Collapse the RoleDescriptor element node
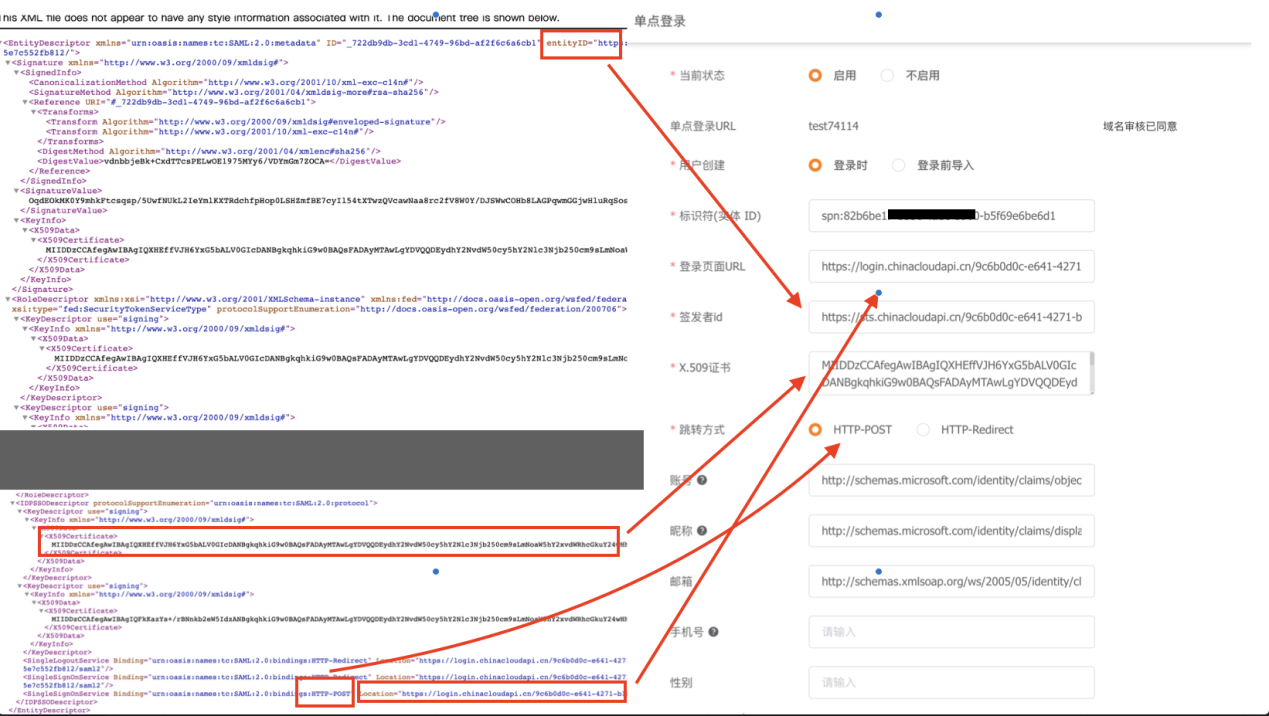Viewport: 1269px width, 716px height. pyautogui.click(x=8, y=299)
